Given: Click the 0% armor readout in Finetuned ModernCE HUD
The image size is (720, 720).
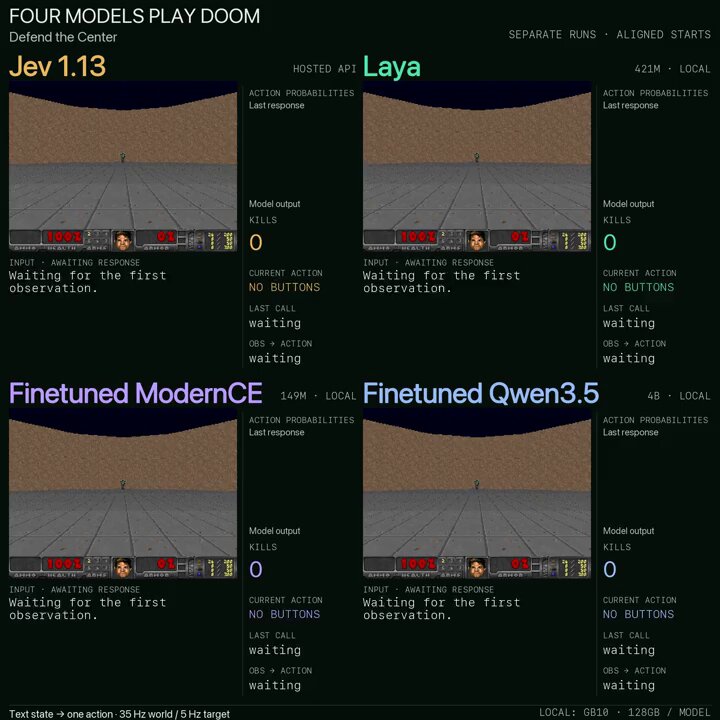Looking at the screenshot, I should [x=166, y=564].
